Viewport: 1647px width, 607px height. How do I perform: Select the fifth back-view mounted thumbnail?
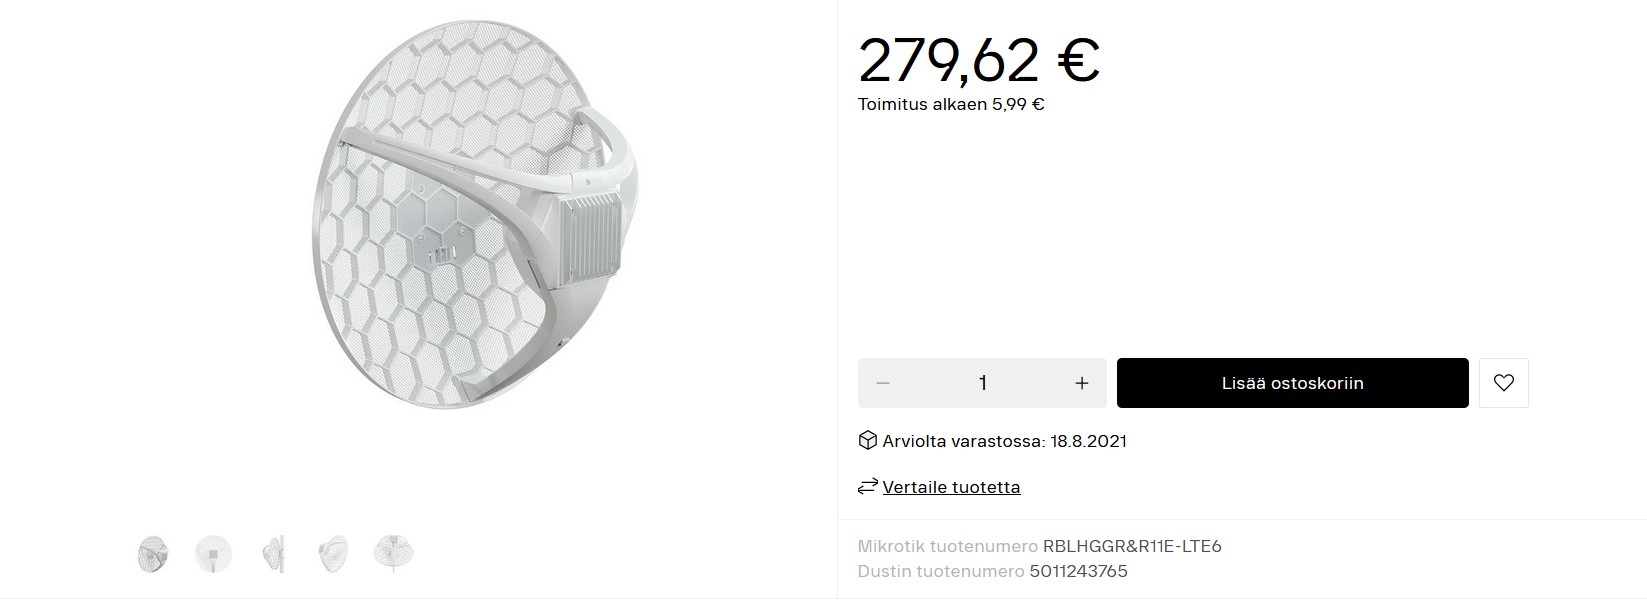(x=393, y=553)
